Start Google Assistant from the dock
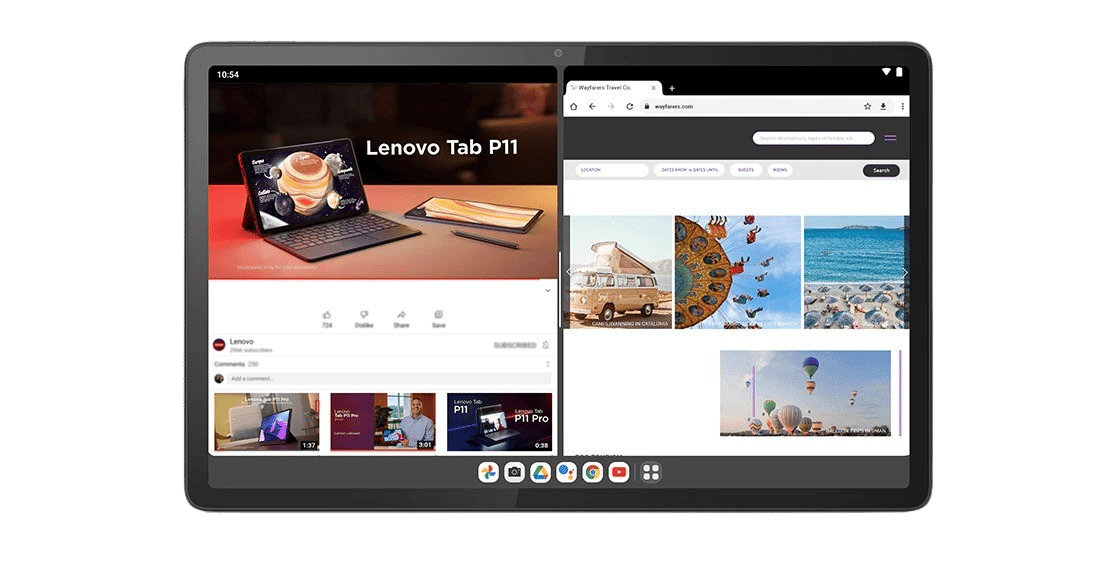Image resolution: width=1116 pixels, height=567 pixels. click(x=567, y=472)
